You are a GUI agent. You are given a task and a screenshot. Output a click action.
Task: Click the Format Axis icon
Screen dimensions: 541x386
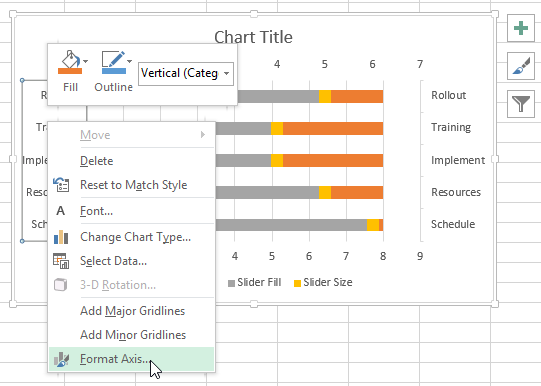tap(61, 359)
